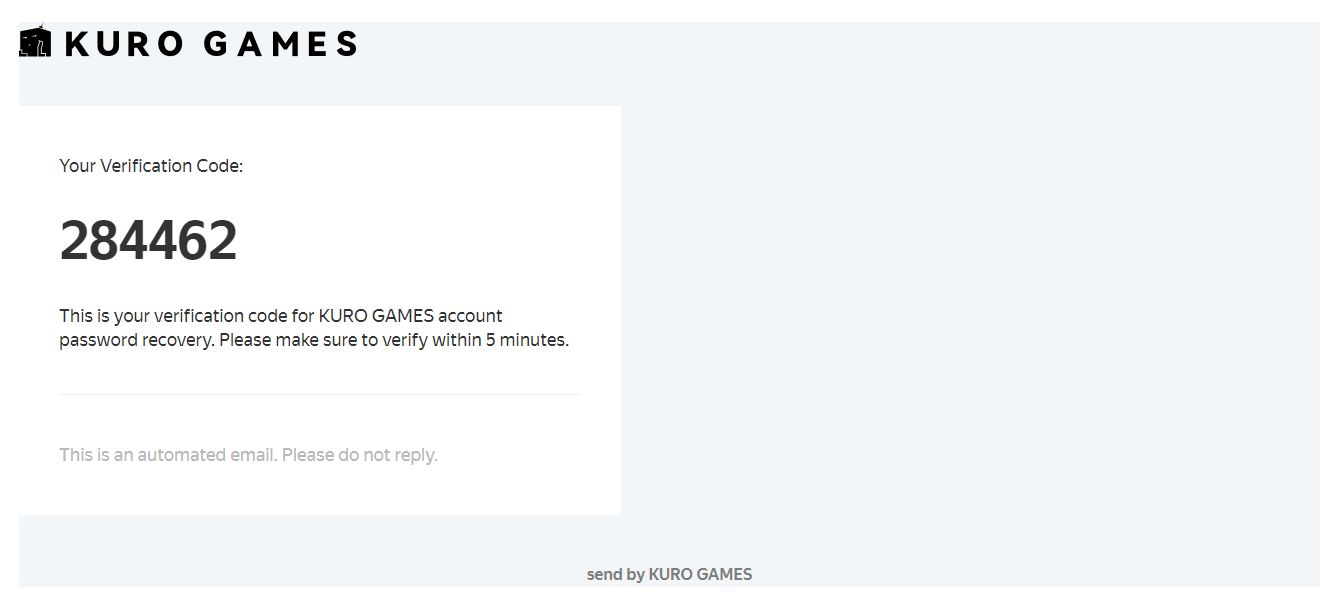Click the Kuro Games logo icon
Screen dimensions: 1331x603
coord(35,43)
